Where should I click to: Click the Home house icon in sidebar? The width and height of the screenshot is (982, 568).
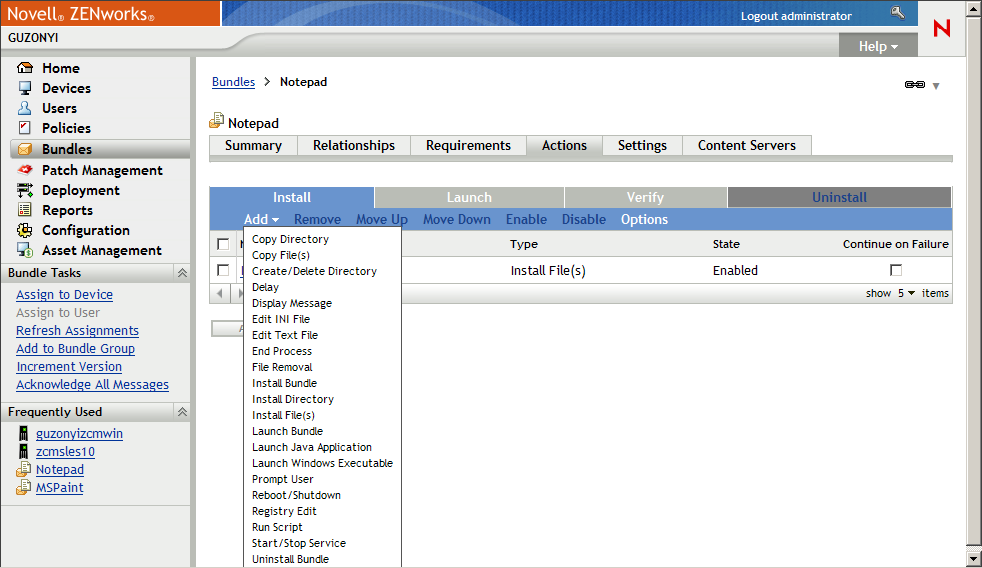click(x=24, y=68)
